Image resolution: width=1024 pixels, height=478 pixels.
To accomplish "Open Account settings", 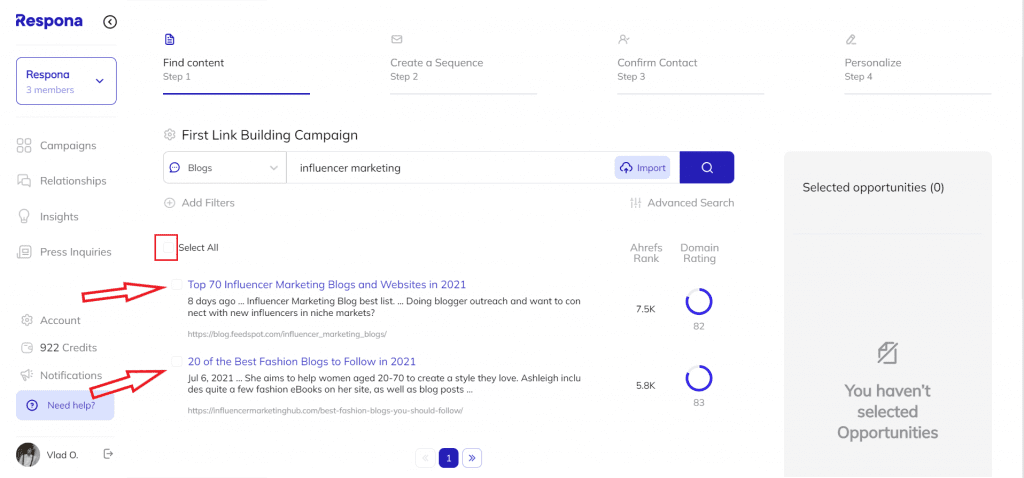I will coord(60,321).
